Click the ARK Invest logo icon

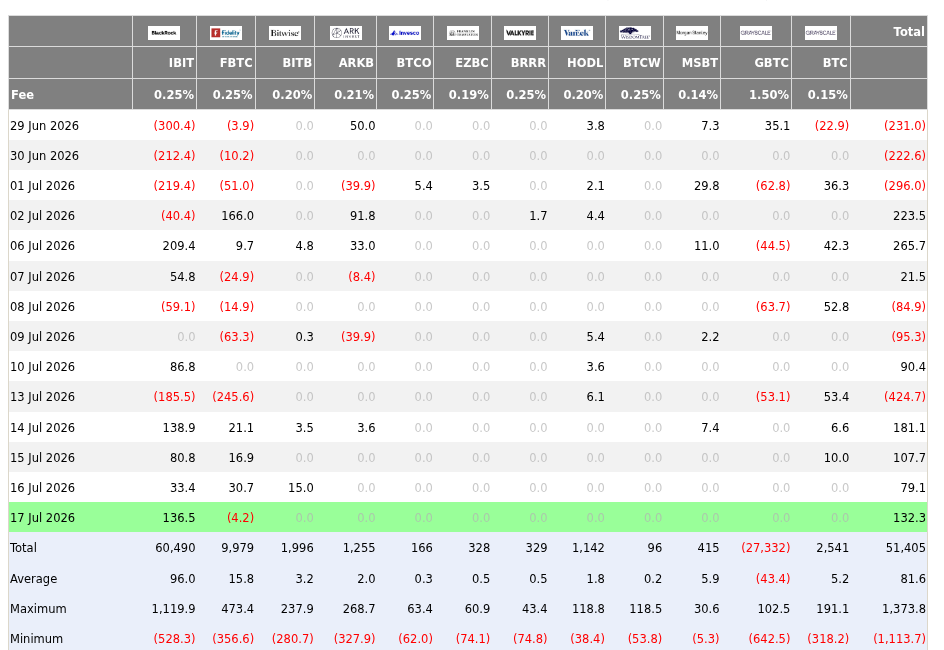346,32
